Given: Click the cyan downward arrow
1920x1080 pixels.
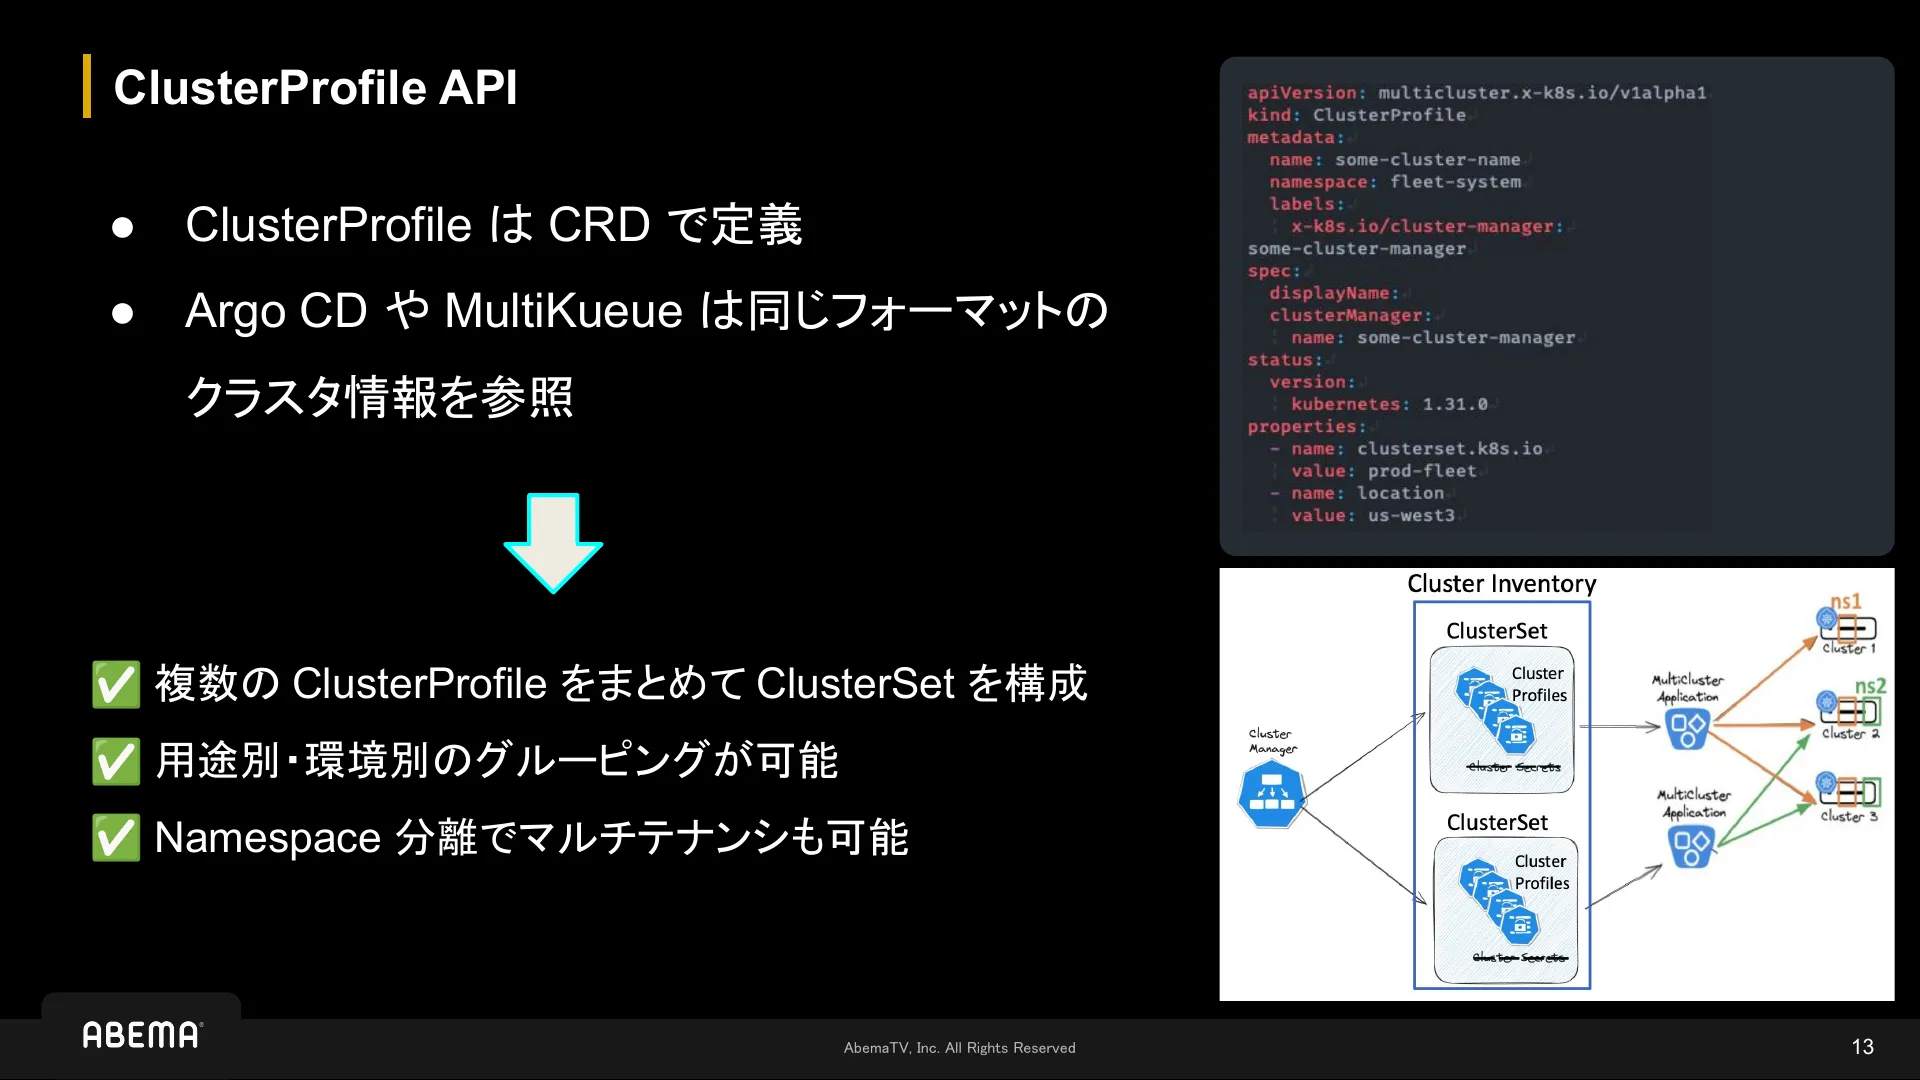Looking at the screenshot, I should coord(552,542).
